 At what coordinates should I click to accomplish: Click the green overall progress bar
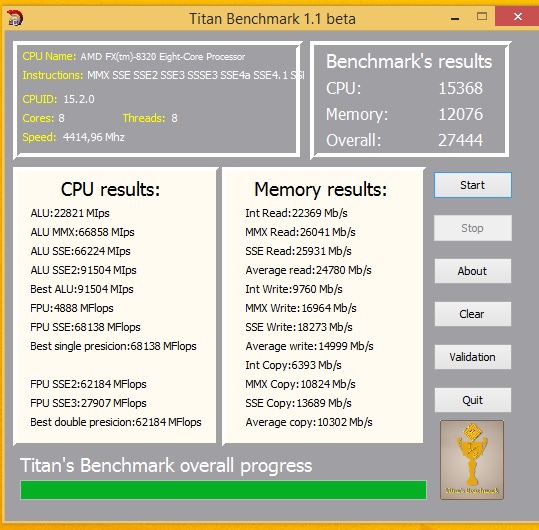(x=223, y=490)
